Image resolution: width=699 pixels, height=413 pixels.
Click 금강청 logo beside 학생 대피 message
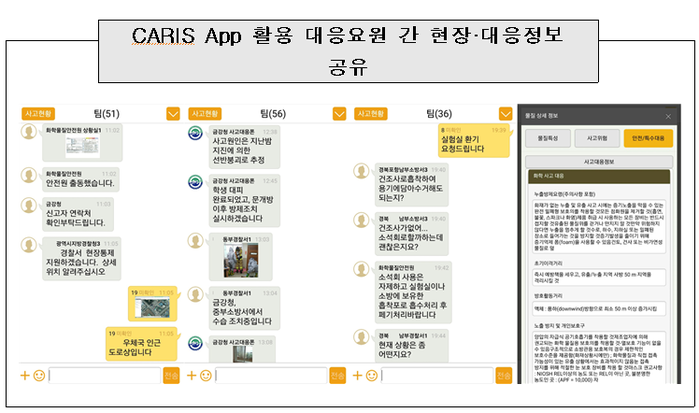195,182
